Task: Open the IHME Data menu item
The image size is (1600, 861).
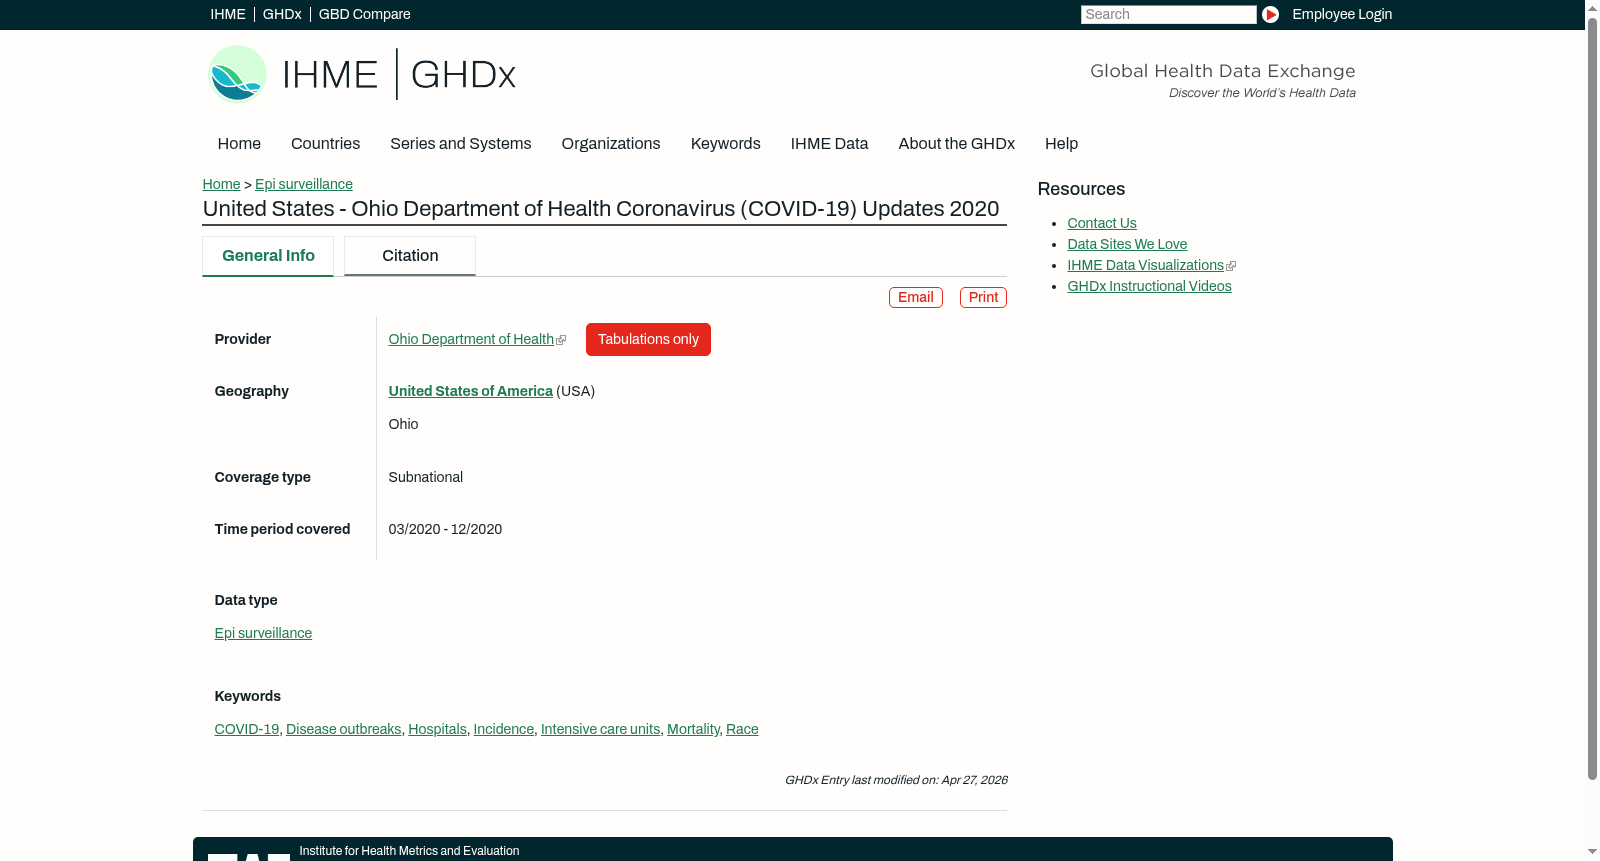Action: pos(829,144)
